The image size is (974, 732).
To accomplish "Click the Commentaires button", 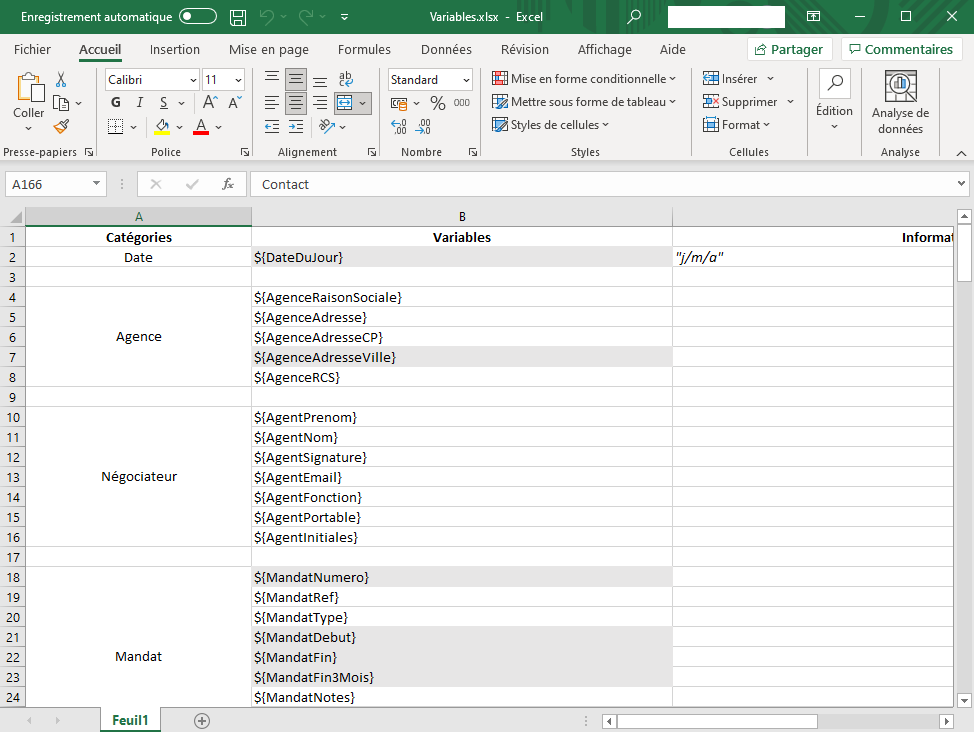I will point(900,49).
